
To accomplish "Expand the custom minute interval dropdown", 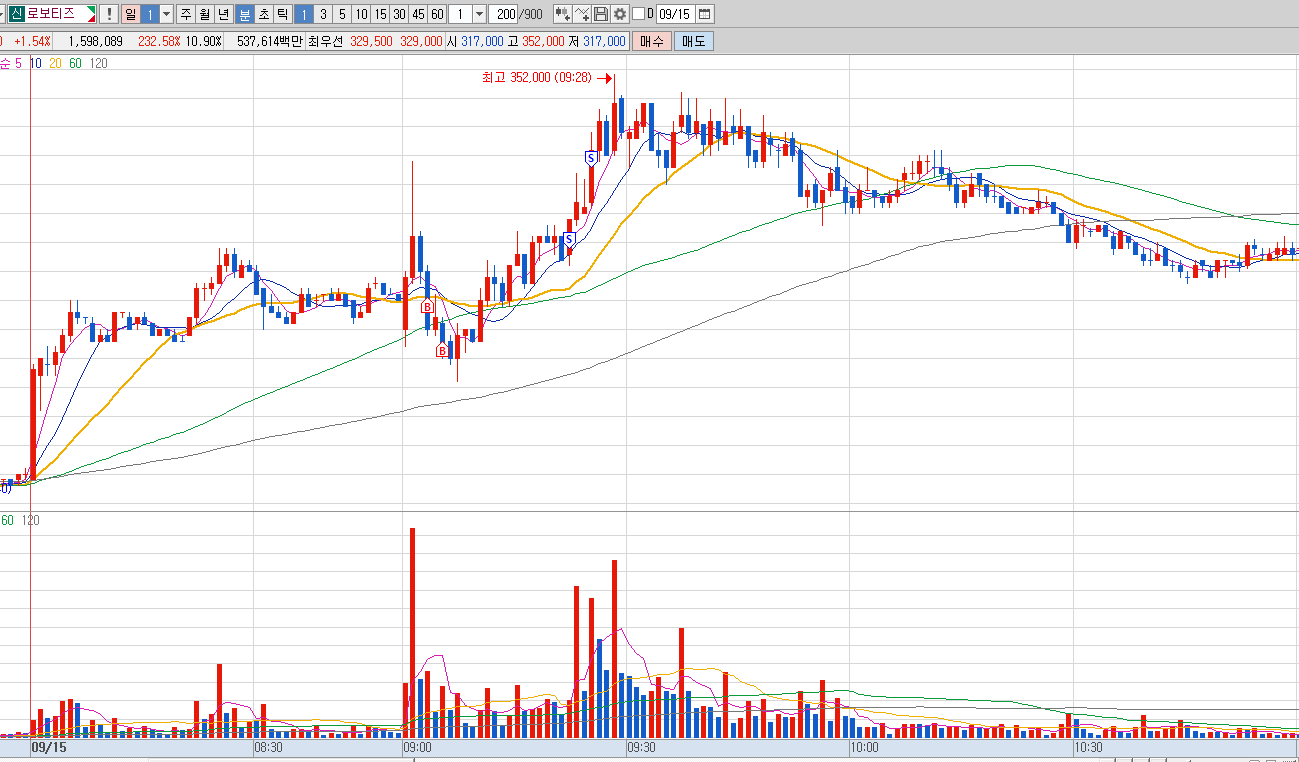I will 479,14.
